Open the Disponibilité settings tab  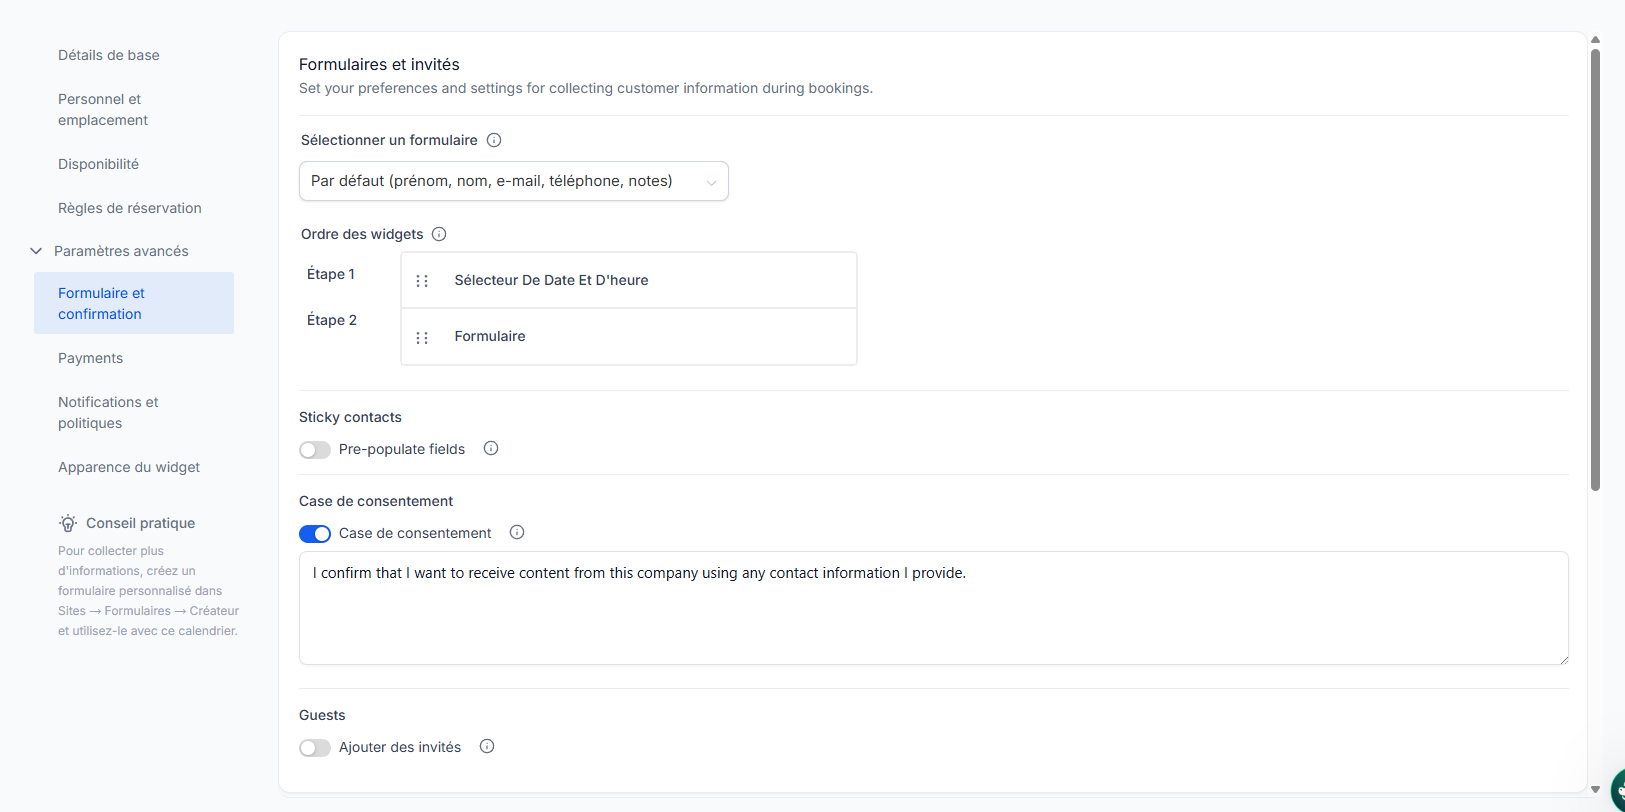pyautogui.click(x=98, y=164)
